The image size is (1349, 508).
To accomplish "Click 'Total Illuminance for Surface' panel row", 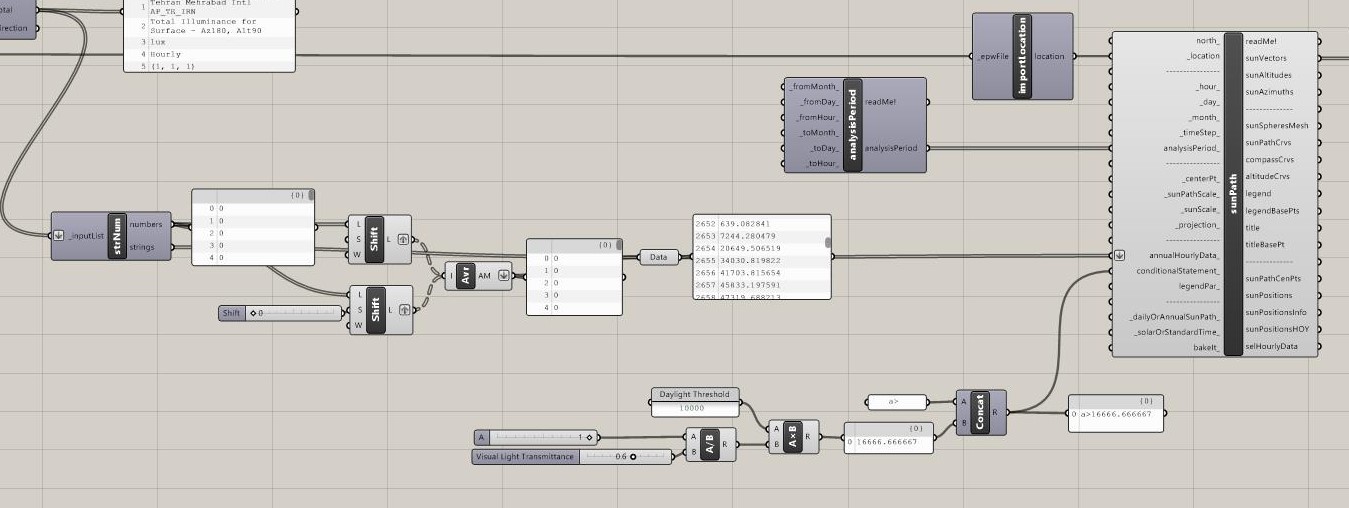I will pyautogui.click(x=209, y=26).
